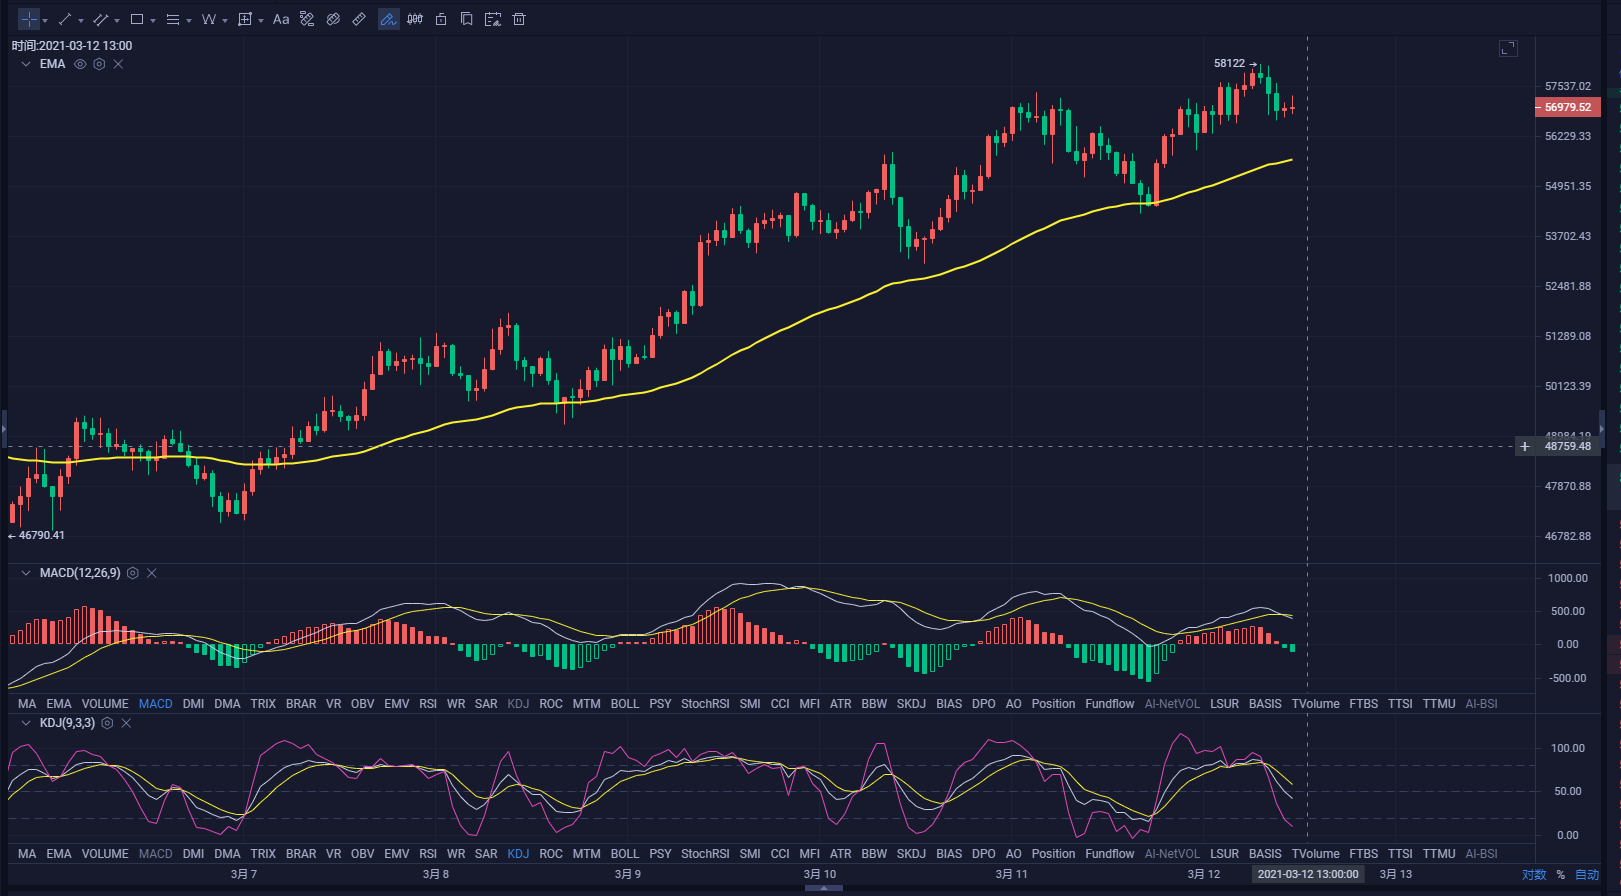
Task: Switch first sub-panel to RSI indicator
Action: pos(428,704)
